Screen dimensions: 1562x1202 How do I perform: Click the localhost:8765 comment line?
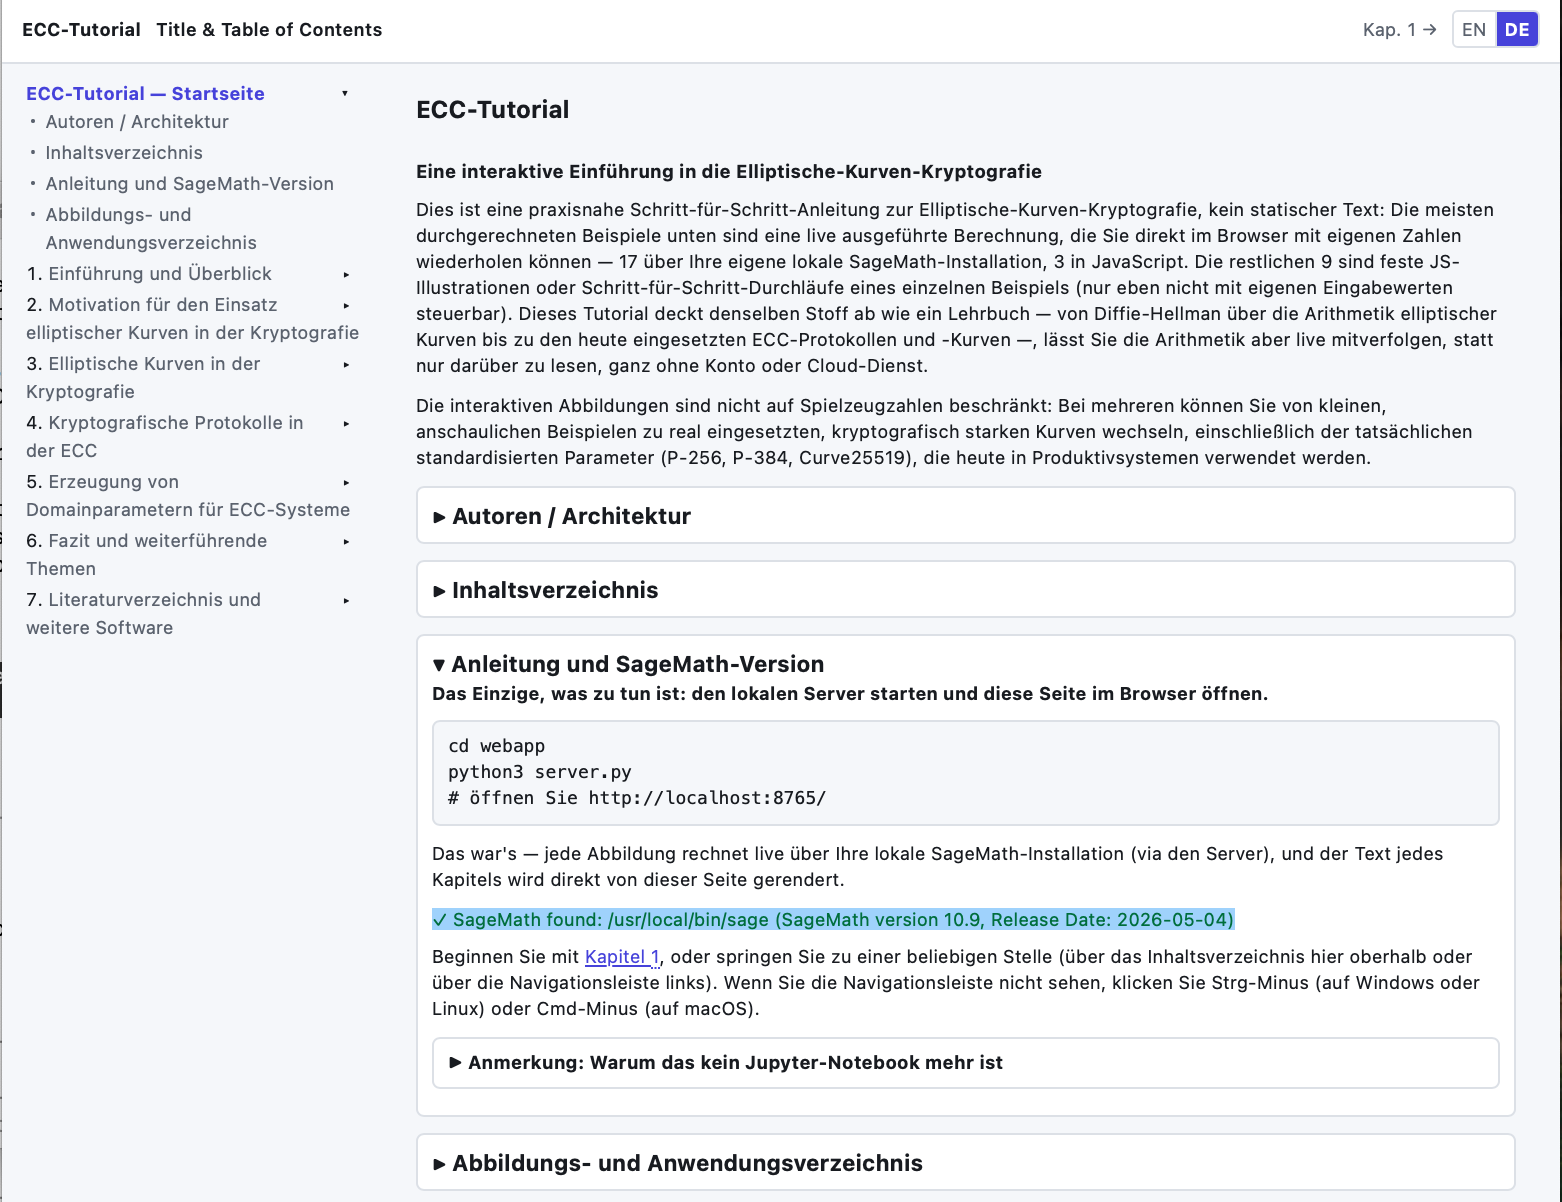[637, 798]
